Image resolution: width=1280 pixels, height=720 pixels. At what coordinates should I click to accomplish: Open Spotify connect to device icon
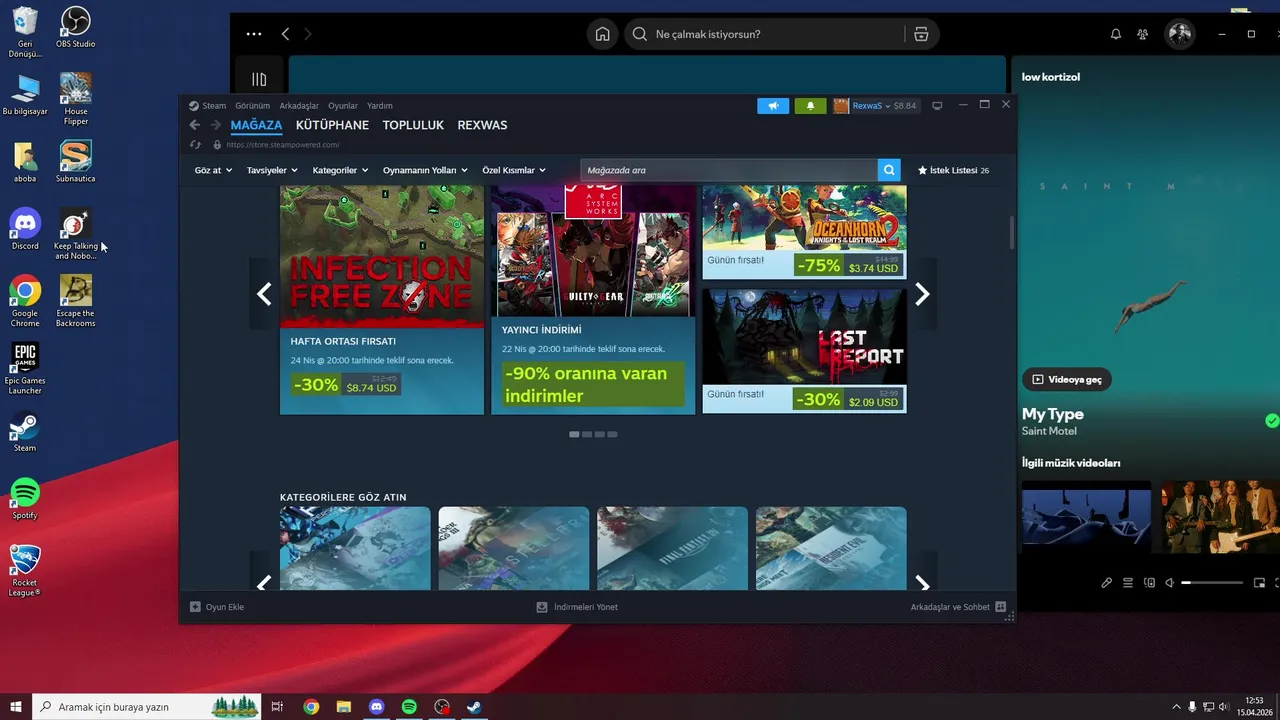click(x=1149, y=583)
